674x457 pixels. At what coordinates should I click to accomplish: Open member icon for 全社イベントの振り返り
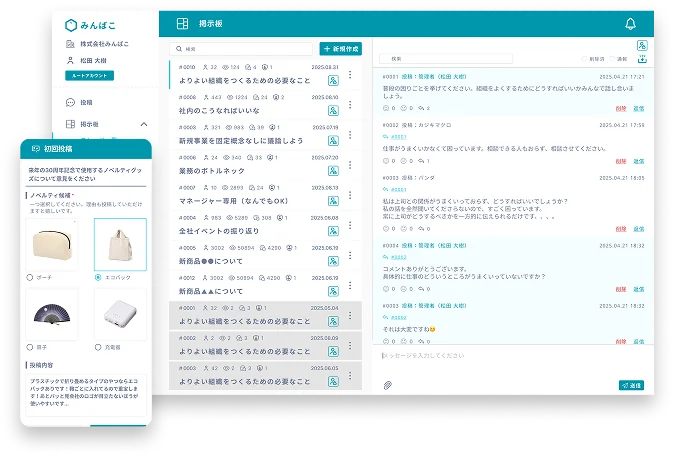pos(333,231)
